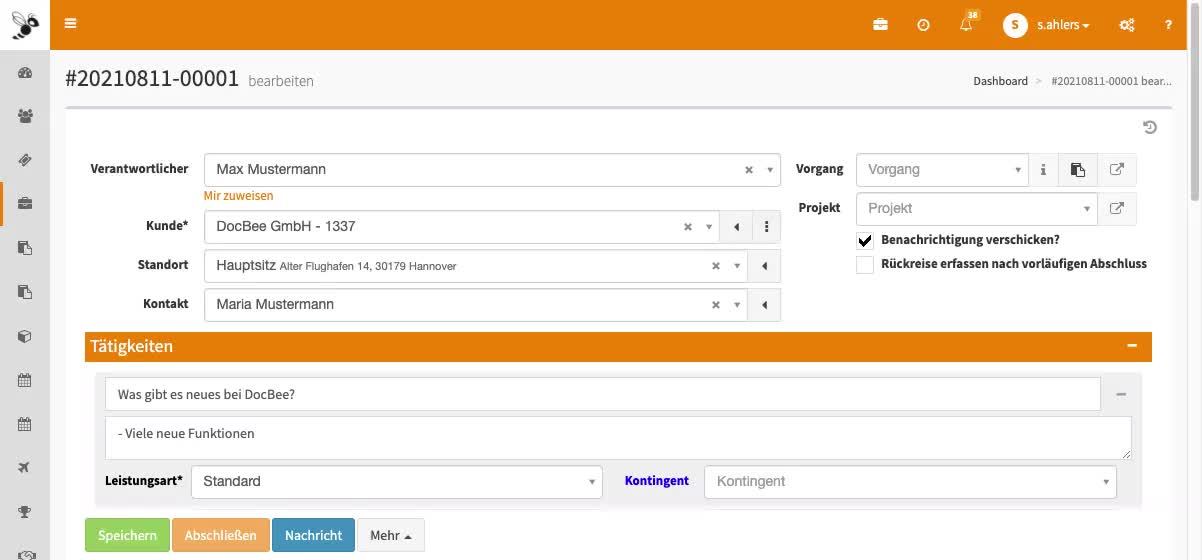Click the hamburger menu icon
This screenshot has height=560, width=1202.
(70, 24)
